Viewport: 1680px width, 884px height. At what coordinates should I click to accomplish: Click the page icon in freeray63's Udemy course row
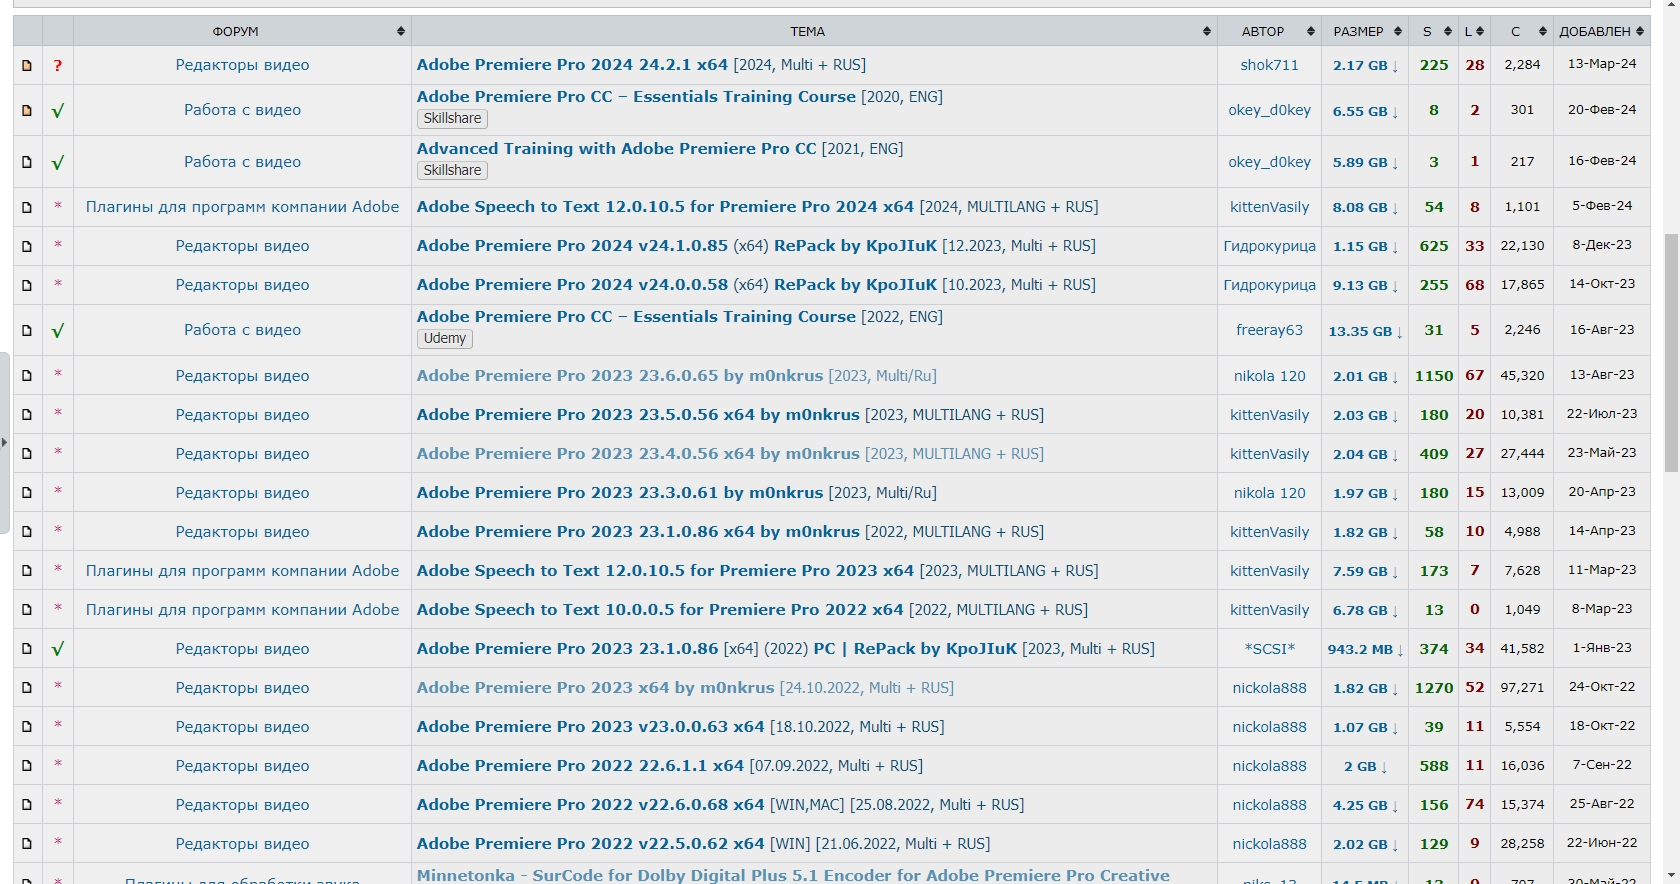(27, 330)
